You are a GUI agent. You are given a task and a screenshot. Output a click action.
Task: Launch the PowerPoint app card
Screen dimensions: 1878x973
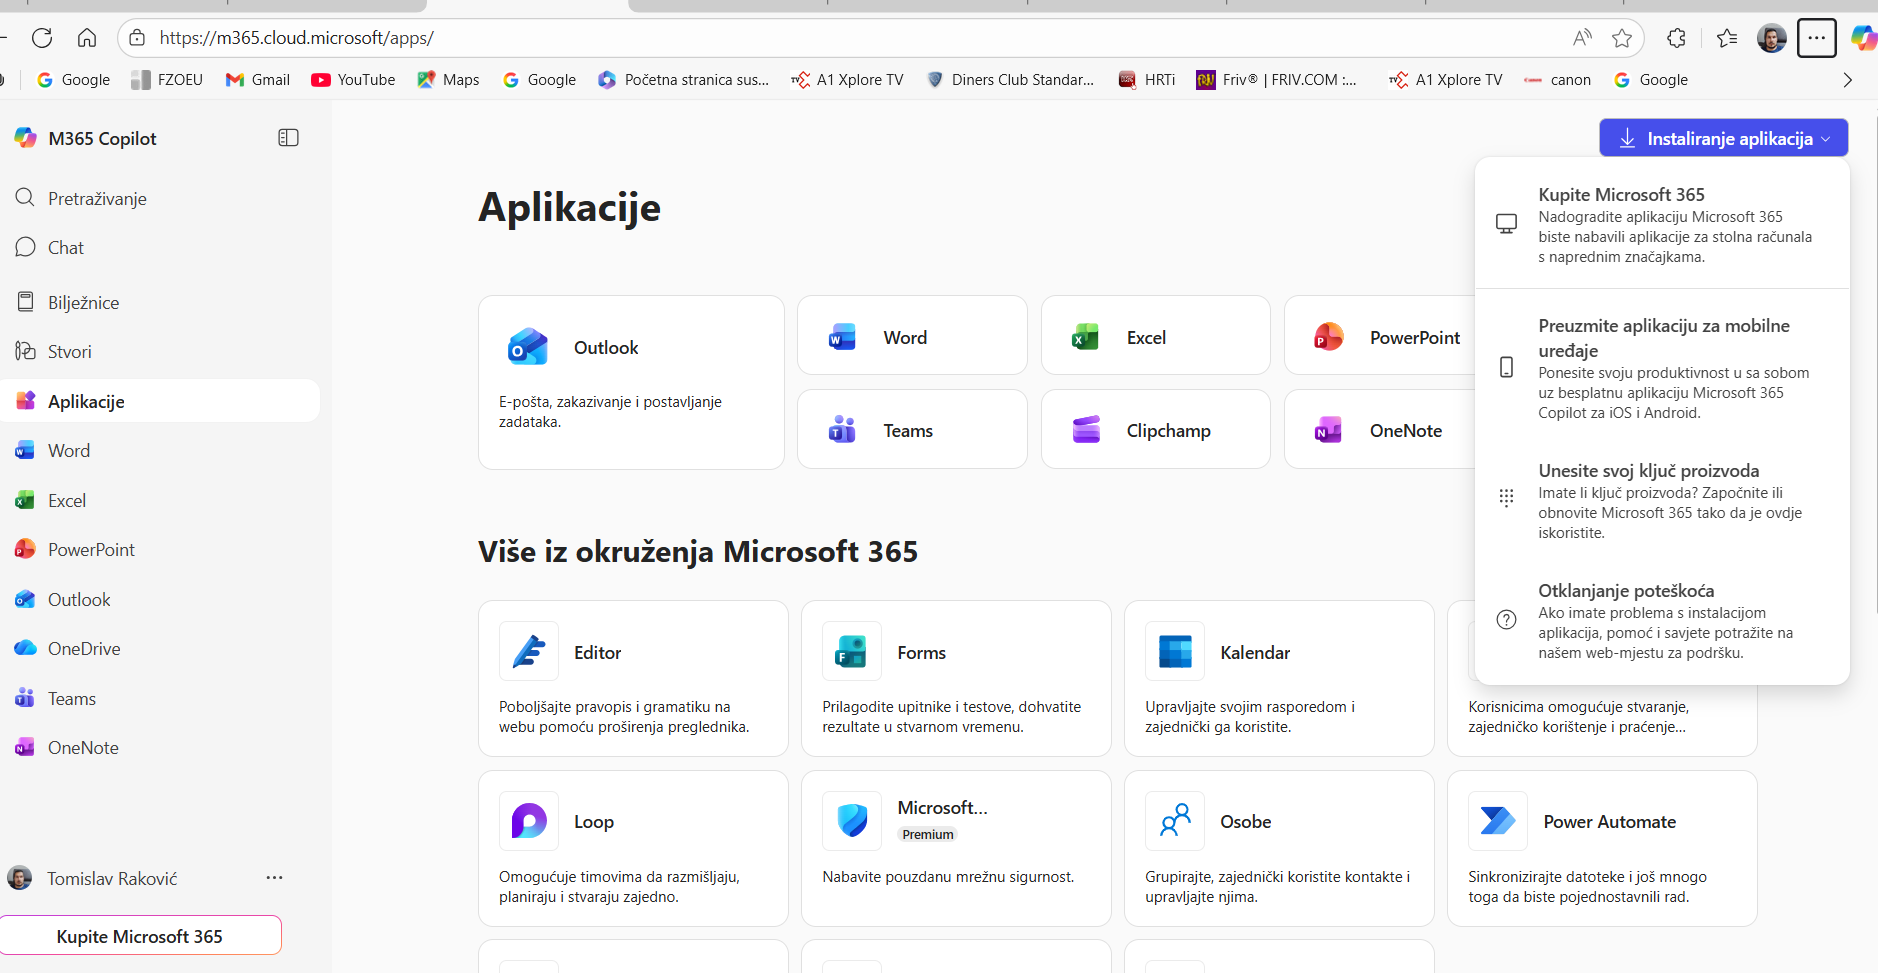point(1380,335)
